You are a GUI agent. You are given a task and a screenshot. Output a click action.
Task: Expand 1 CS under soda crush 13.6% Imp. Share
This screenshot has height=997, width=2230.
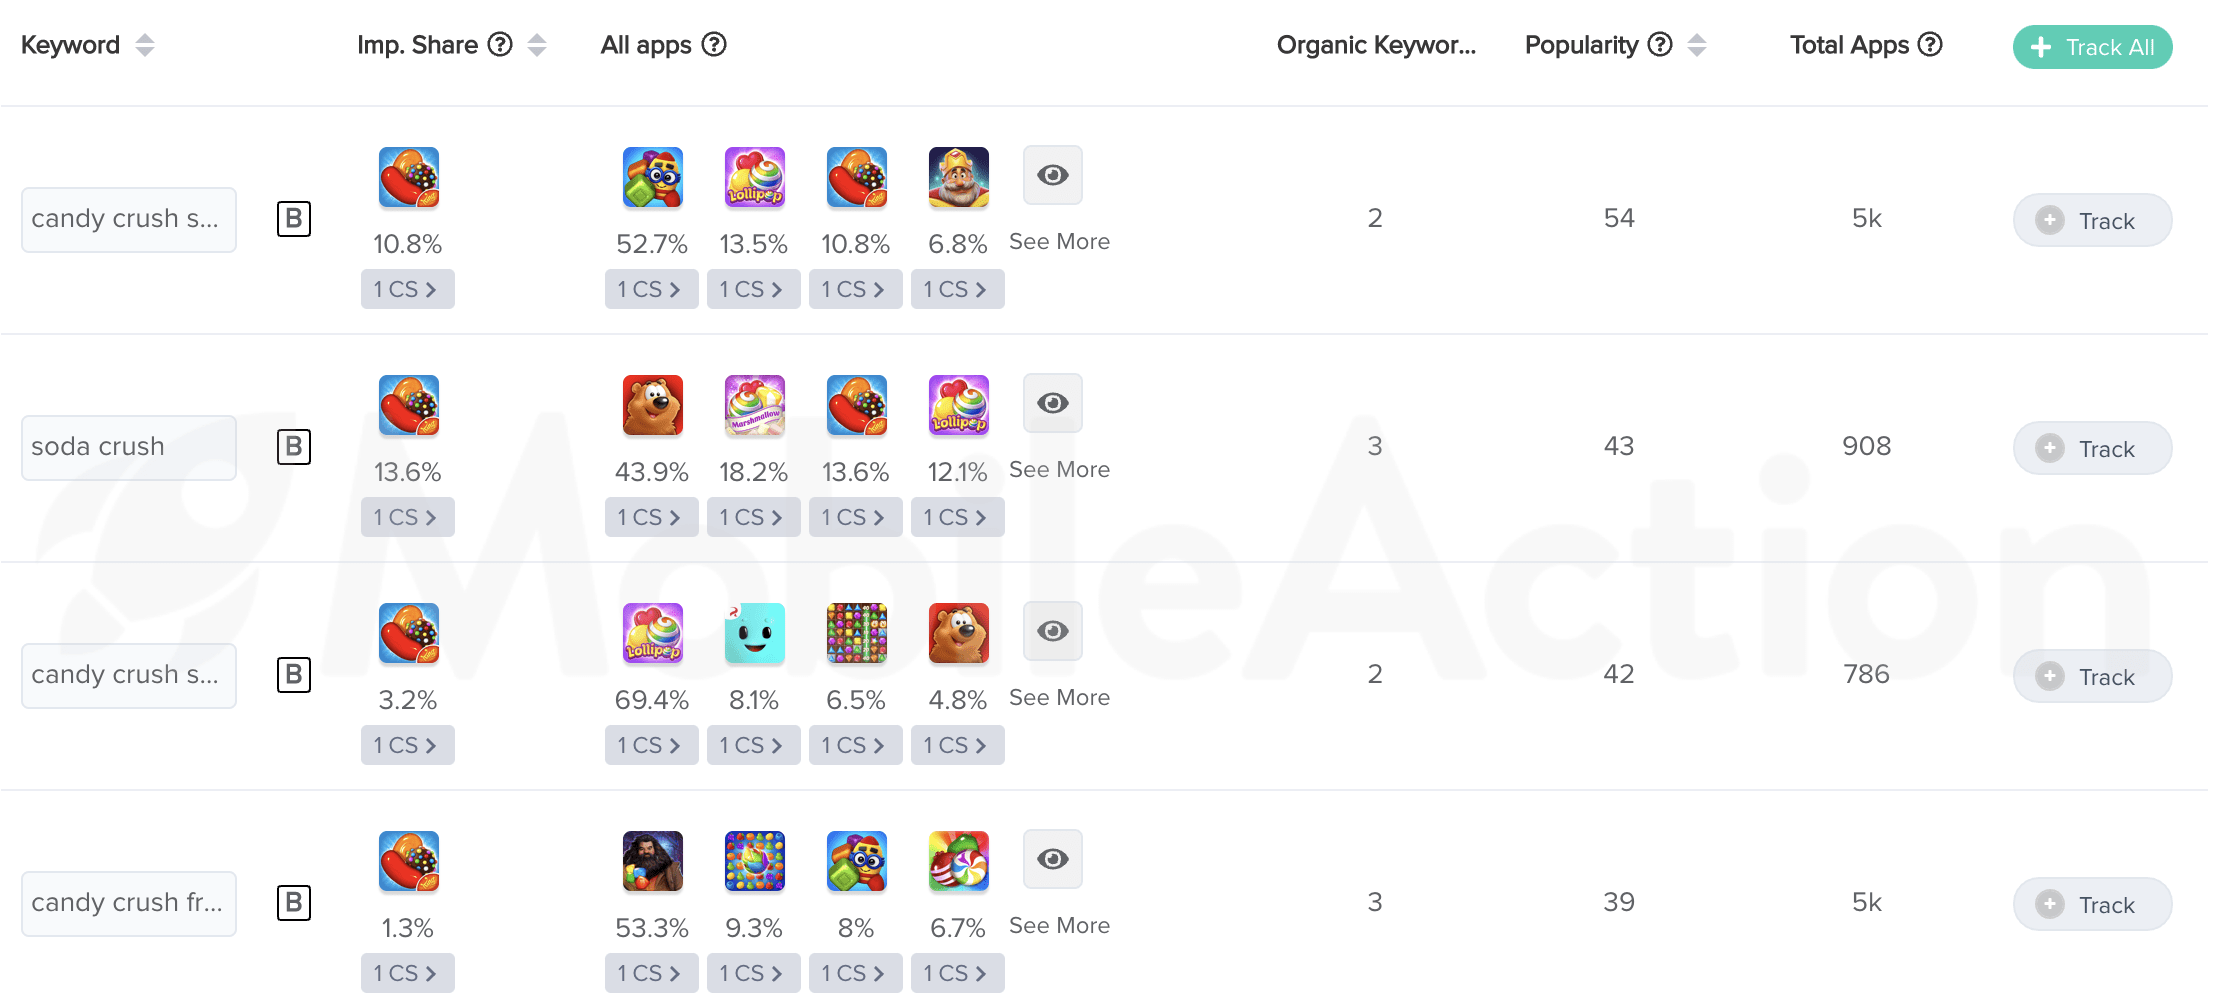point(407,517)
